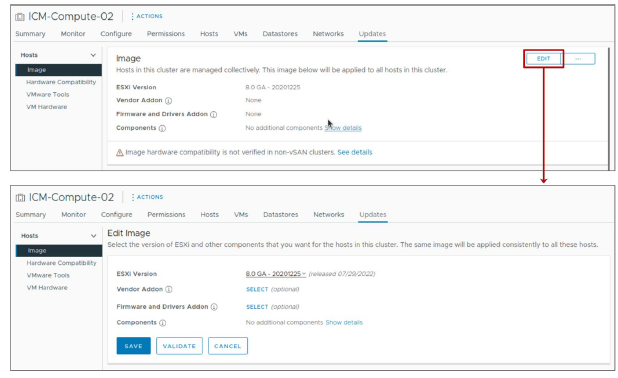The height and width of the screenshot is (378, 618).
Task: Click the Vendor Addon info icon in upper panel
Action: (168, 101)
